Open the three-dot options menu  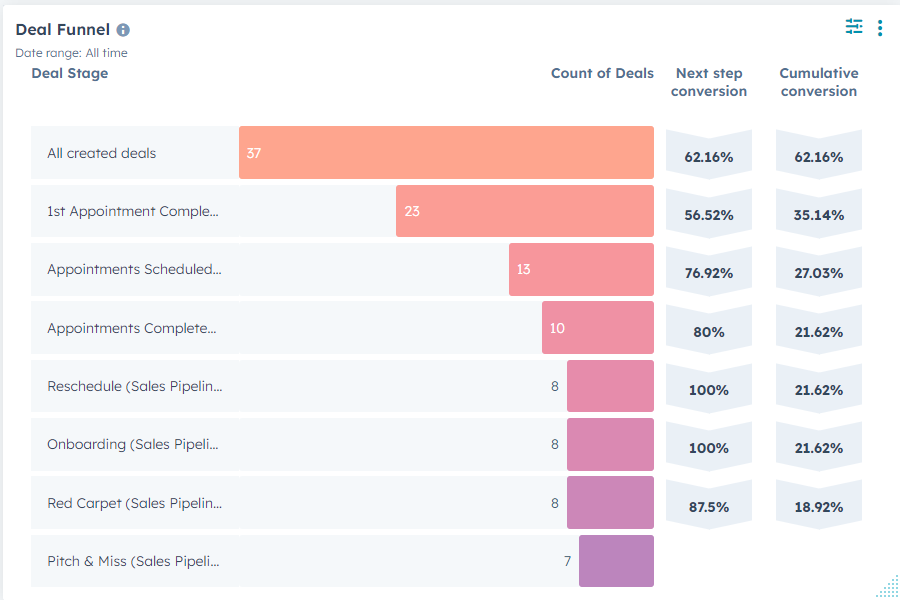coord(880,27)
